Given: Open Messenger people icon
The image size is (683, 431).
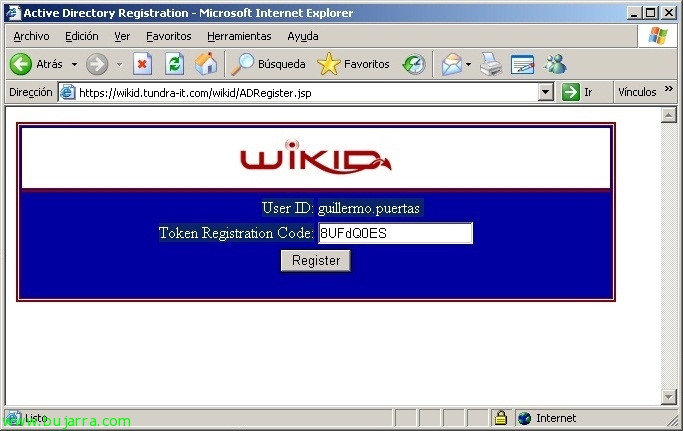Looking at the screenshot, I should coord(555,64).
